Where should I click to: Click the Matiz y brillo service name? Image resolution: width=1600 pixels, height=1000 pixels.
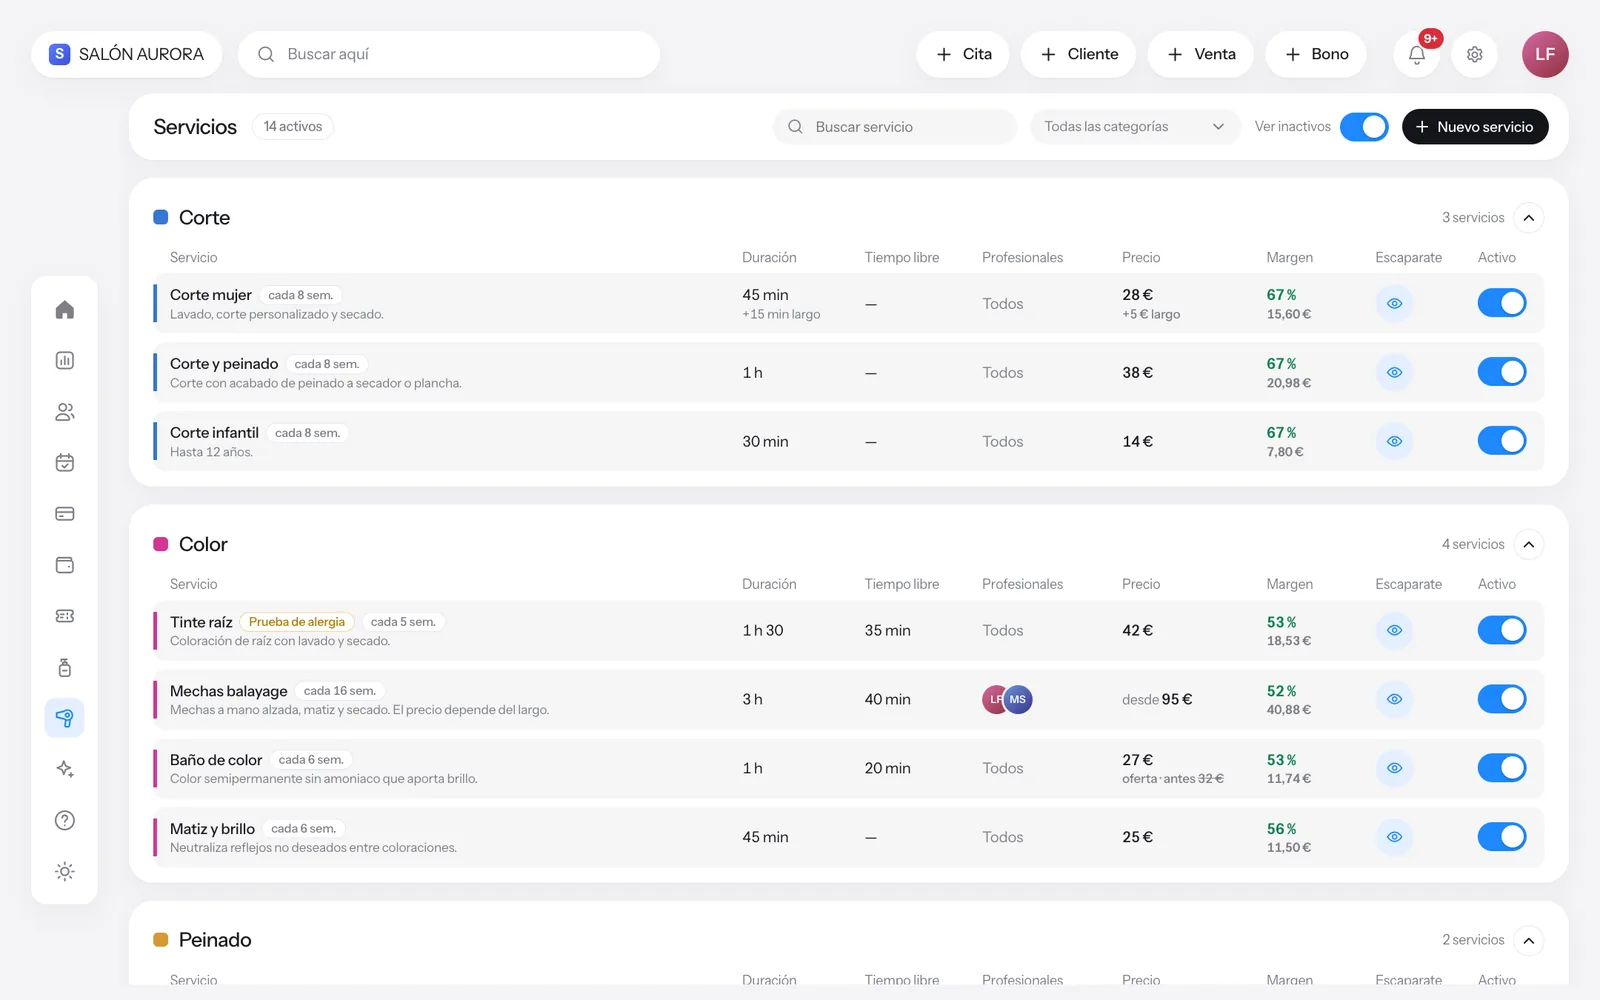pos(212,829)
